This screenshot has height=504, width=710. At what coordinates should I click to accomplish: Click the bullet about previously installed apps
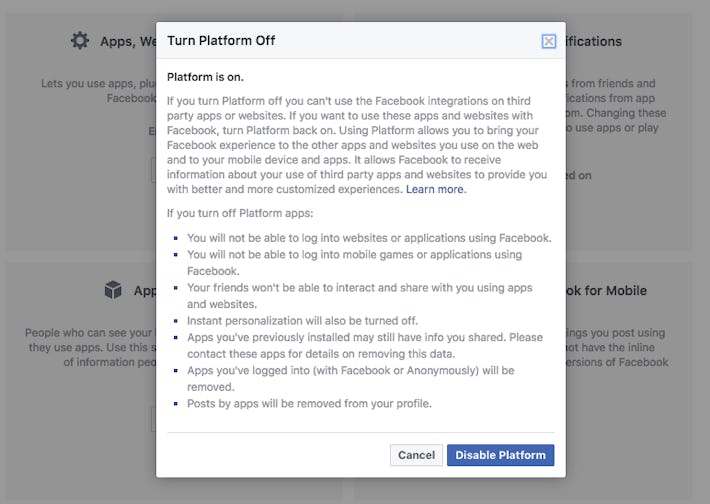click(x=364, y=337)
